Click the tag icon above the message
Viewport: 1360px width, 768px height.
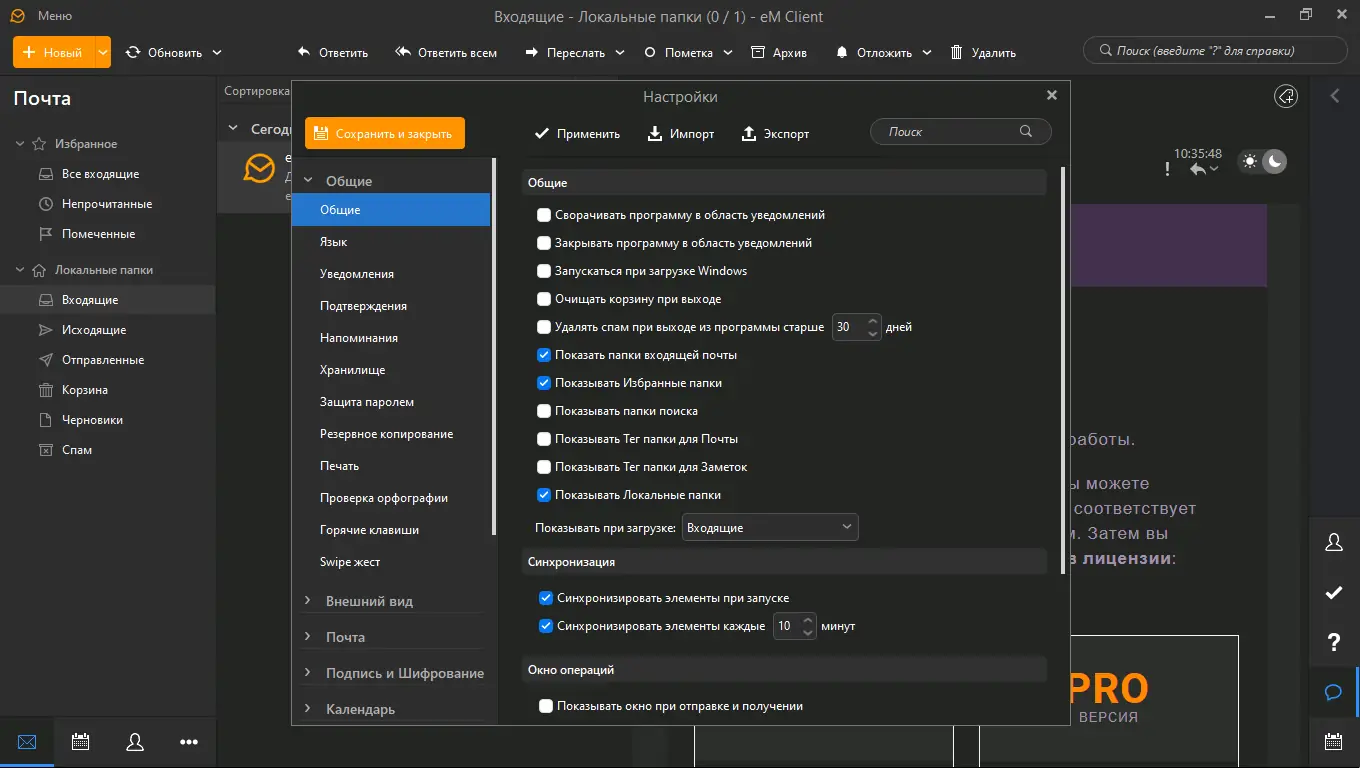tap(1286, 96)
